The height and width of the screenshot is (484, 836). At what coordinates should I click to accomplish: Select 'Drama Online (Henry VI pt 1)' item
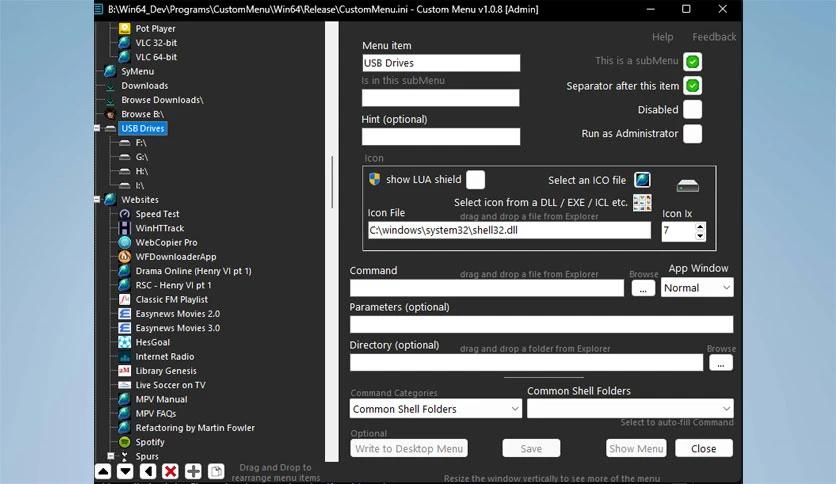click(193, 271)
